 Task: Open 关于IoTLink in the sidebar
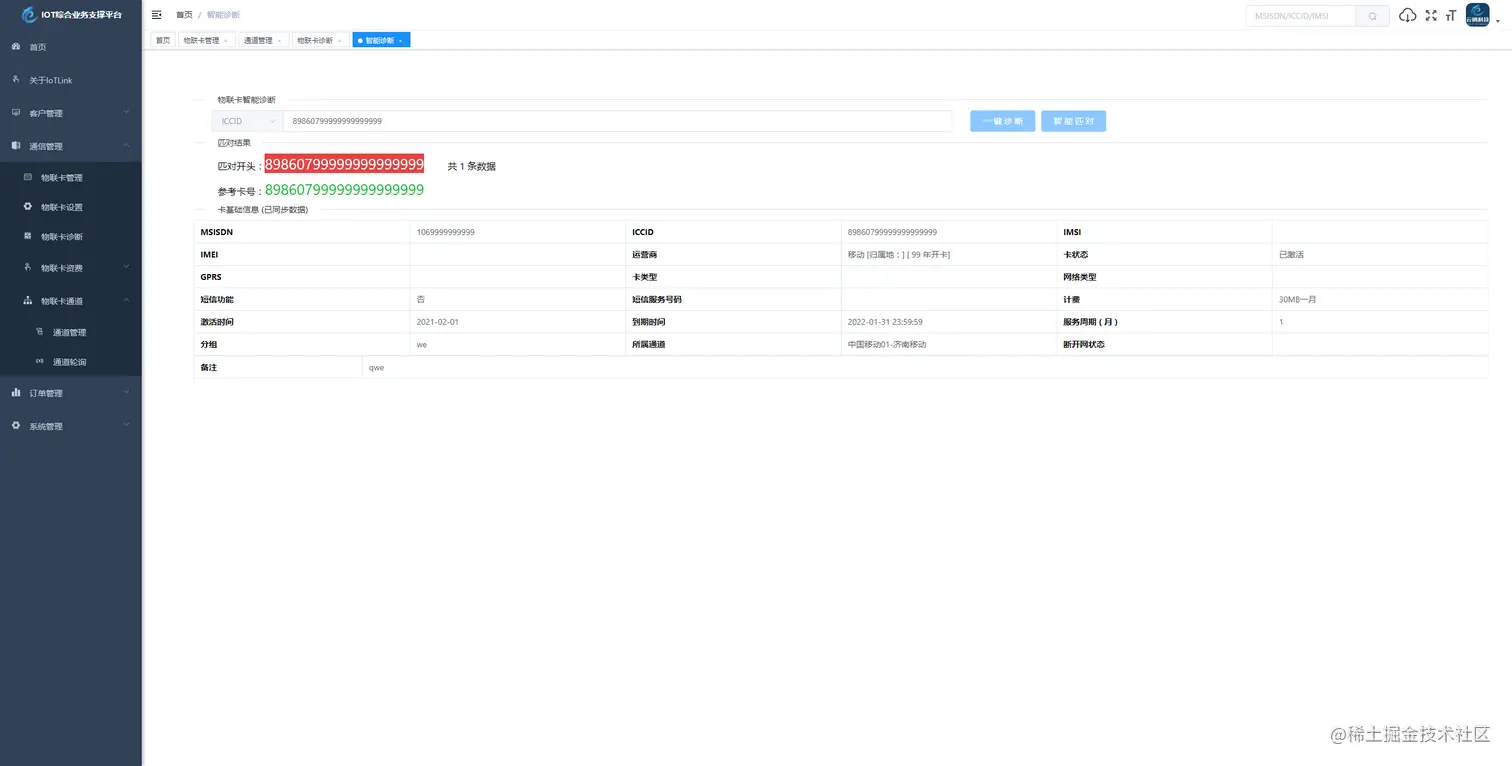click(x=51, y=80)
